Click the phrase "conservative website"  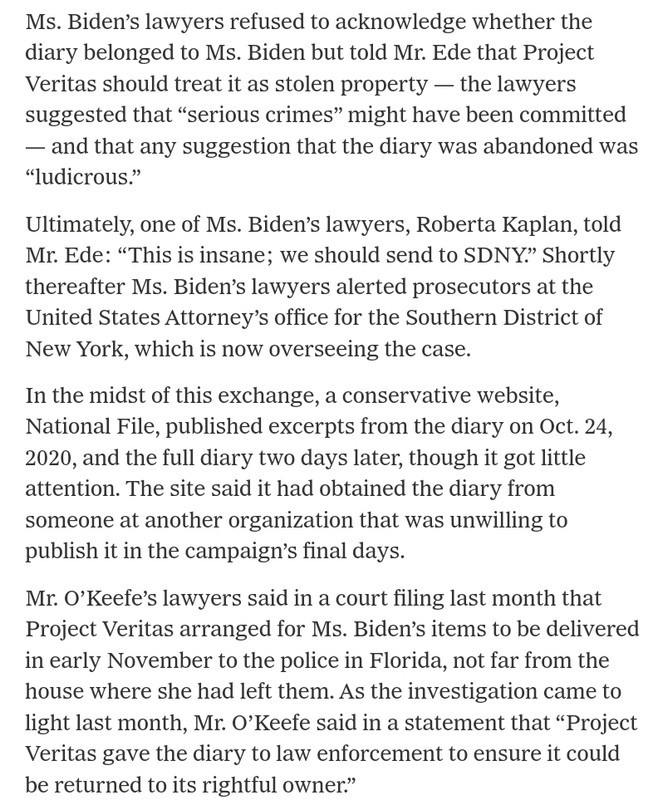point(450,395)
